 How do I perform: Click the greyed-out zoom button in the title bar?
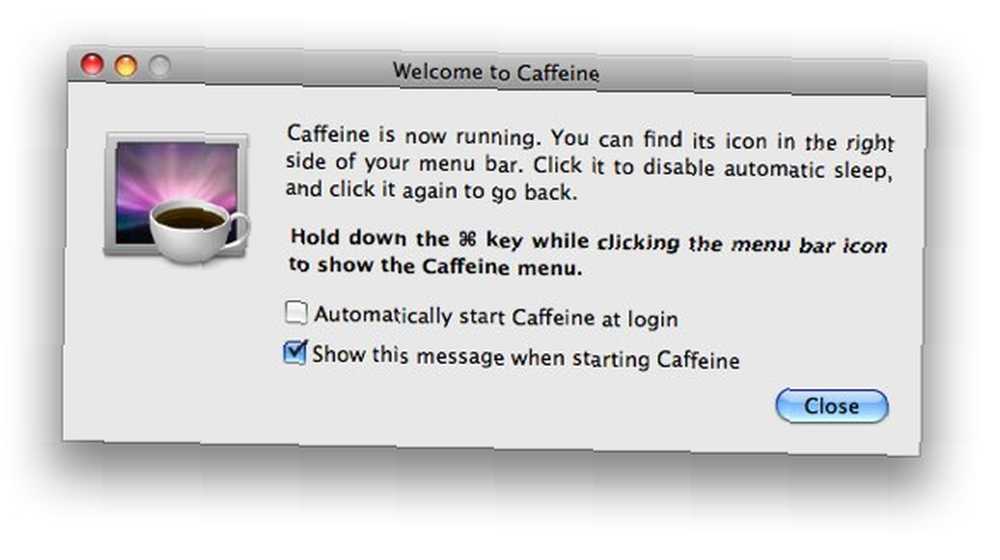tap(159, 66)
